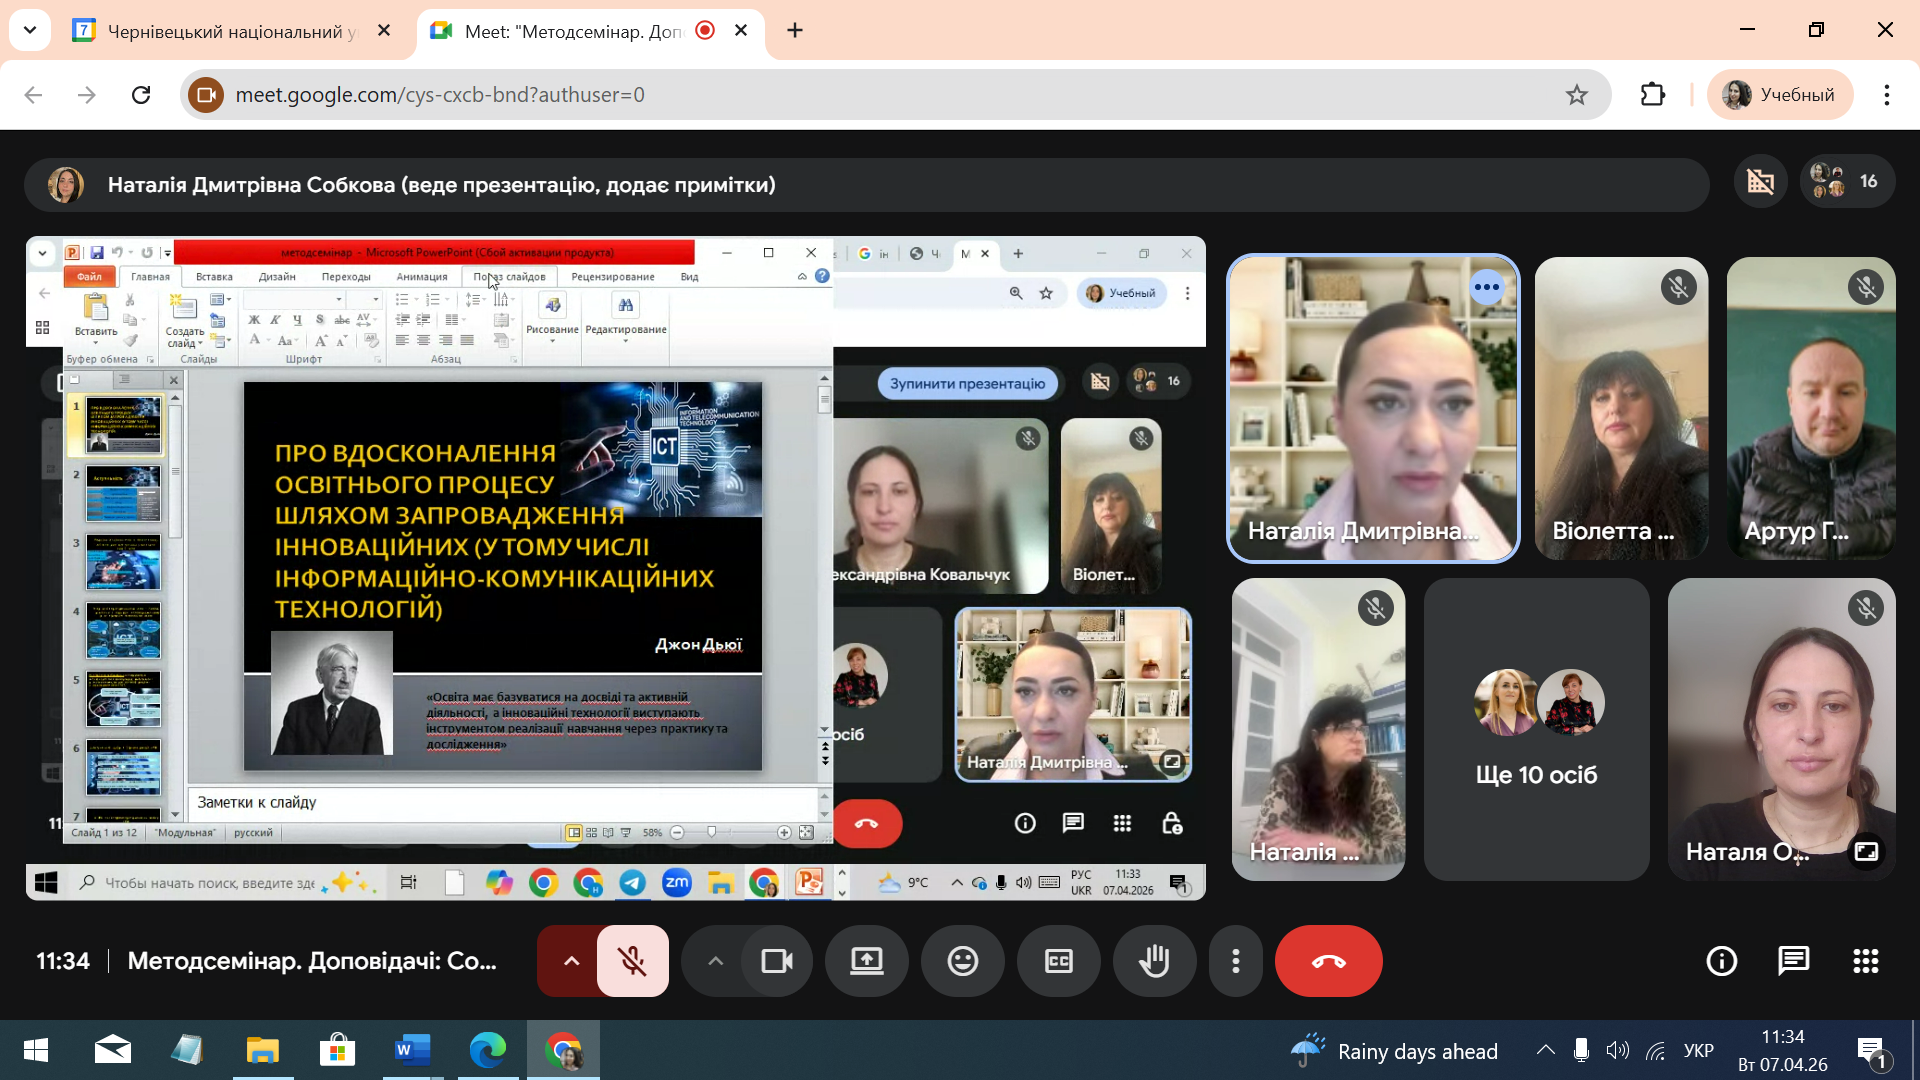Click Заметки к слайду notes field

tap(502, 803)
